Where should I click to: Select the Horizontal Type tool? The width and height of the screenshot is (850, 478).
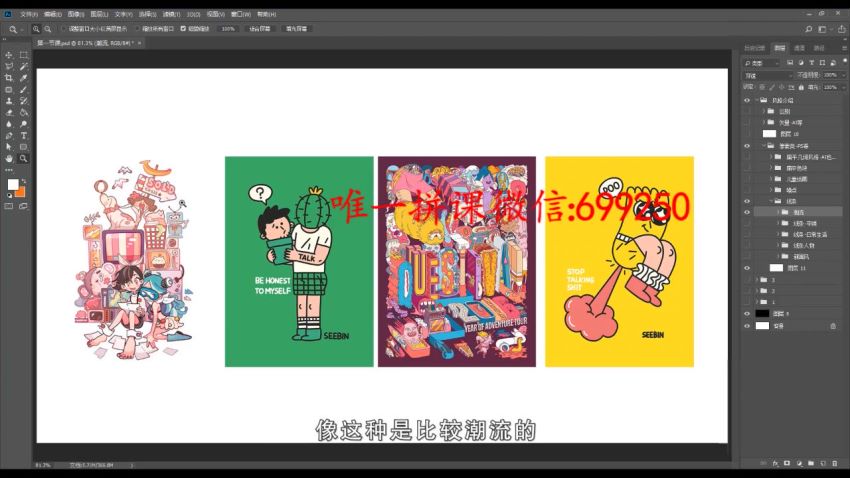tap(23, 135)
